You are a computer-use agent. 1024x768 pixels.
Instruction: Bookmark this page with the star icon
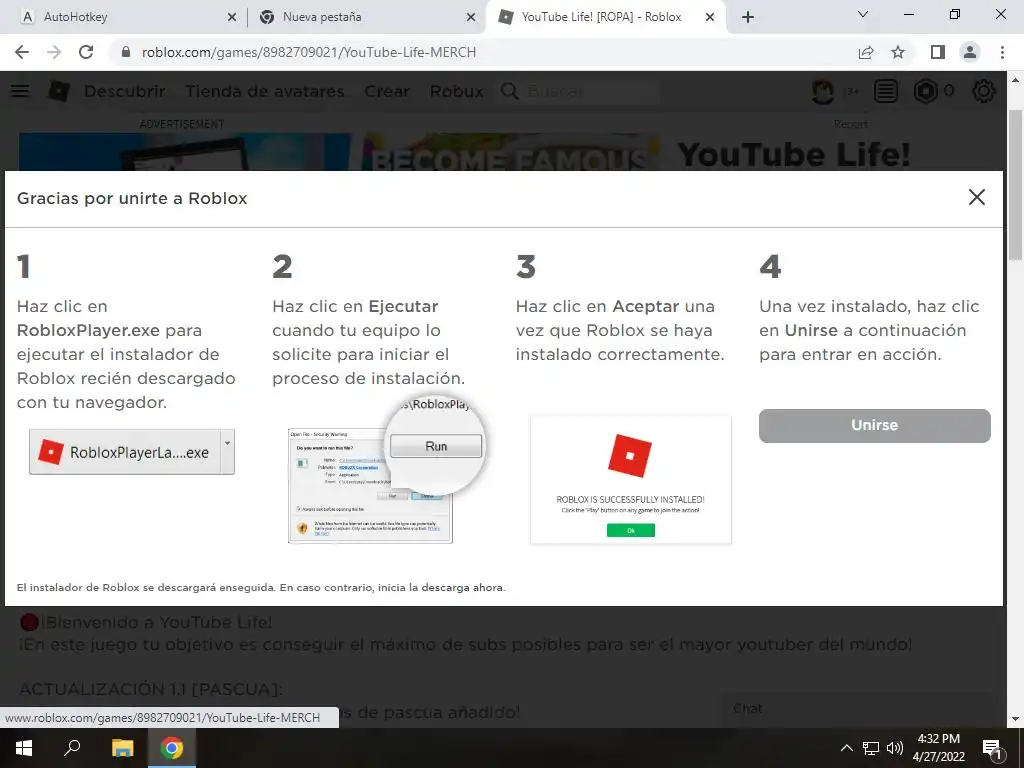click(x=898, y=52)
